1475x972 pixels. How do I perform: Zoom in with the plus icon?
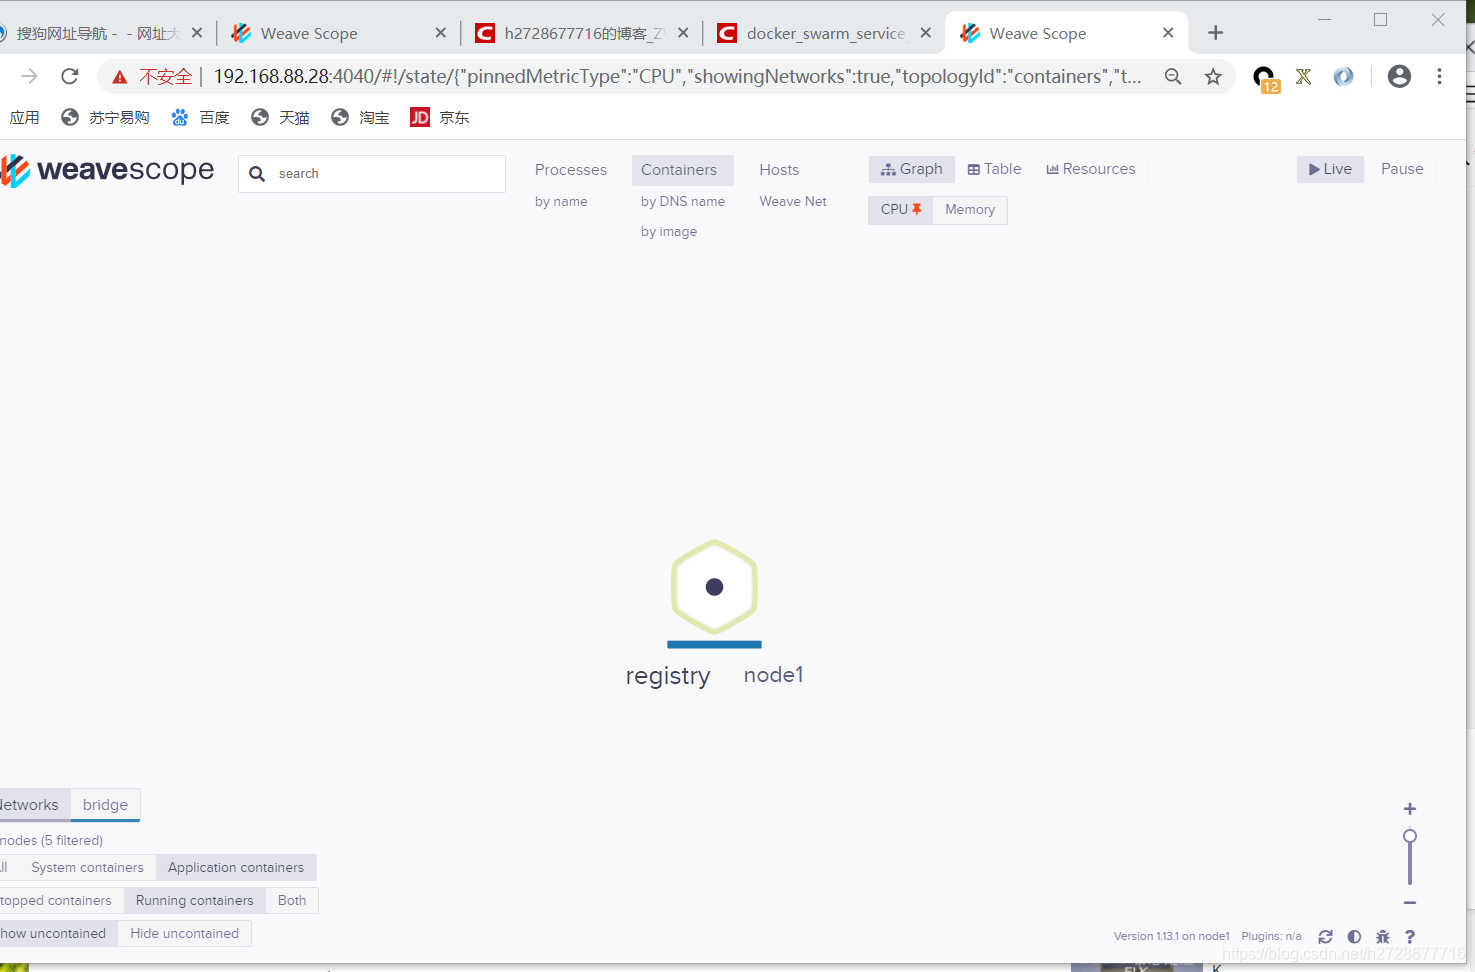(1410, 809)
